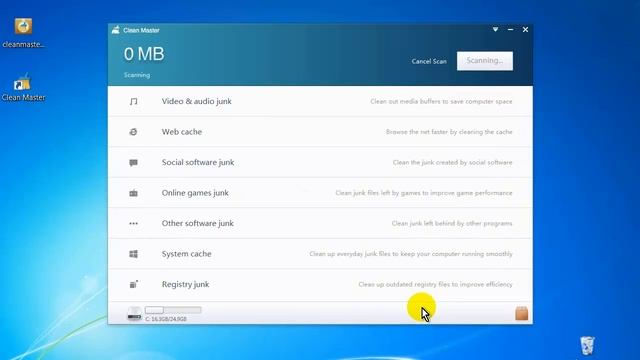Click the Social software junk chat icon
Screen dimensions: 640x360
point(133,162)
